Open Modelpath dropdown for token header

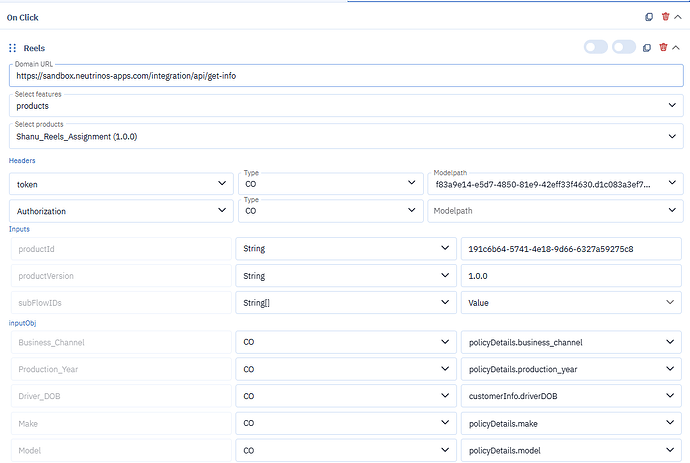(555, 184)
